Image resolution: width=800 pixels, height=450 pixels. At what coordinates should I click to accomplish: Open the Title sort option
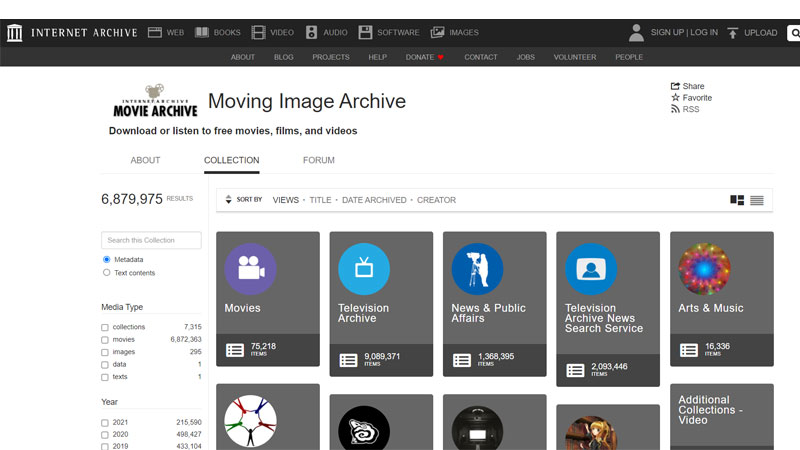pyautogui.click(x=320, y=200)
